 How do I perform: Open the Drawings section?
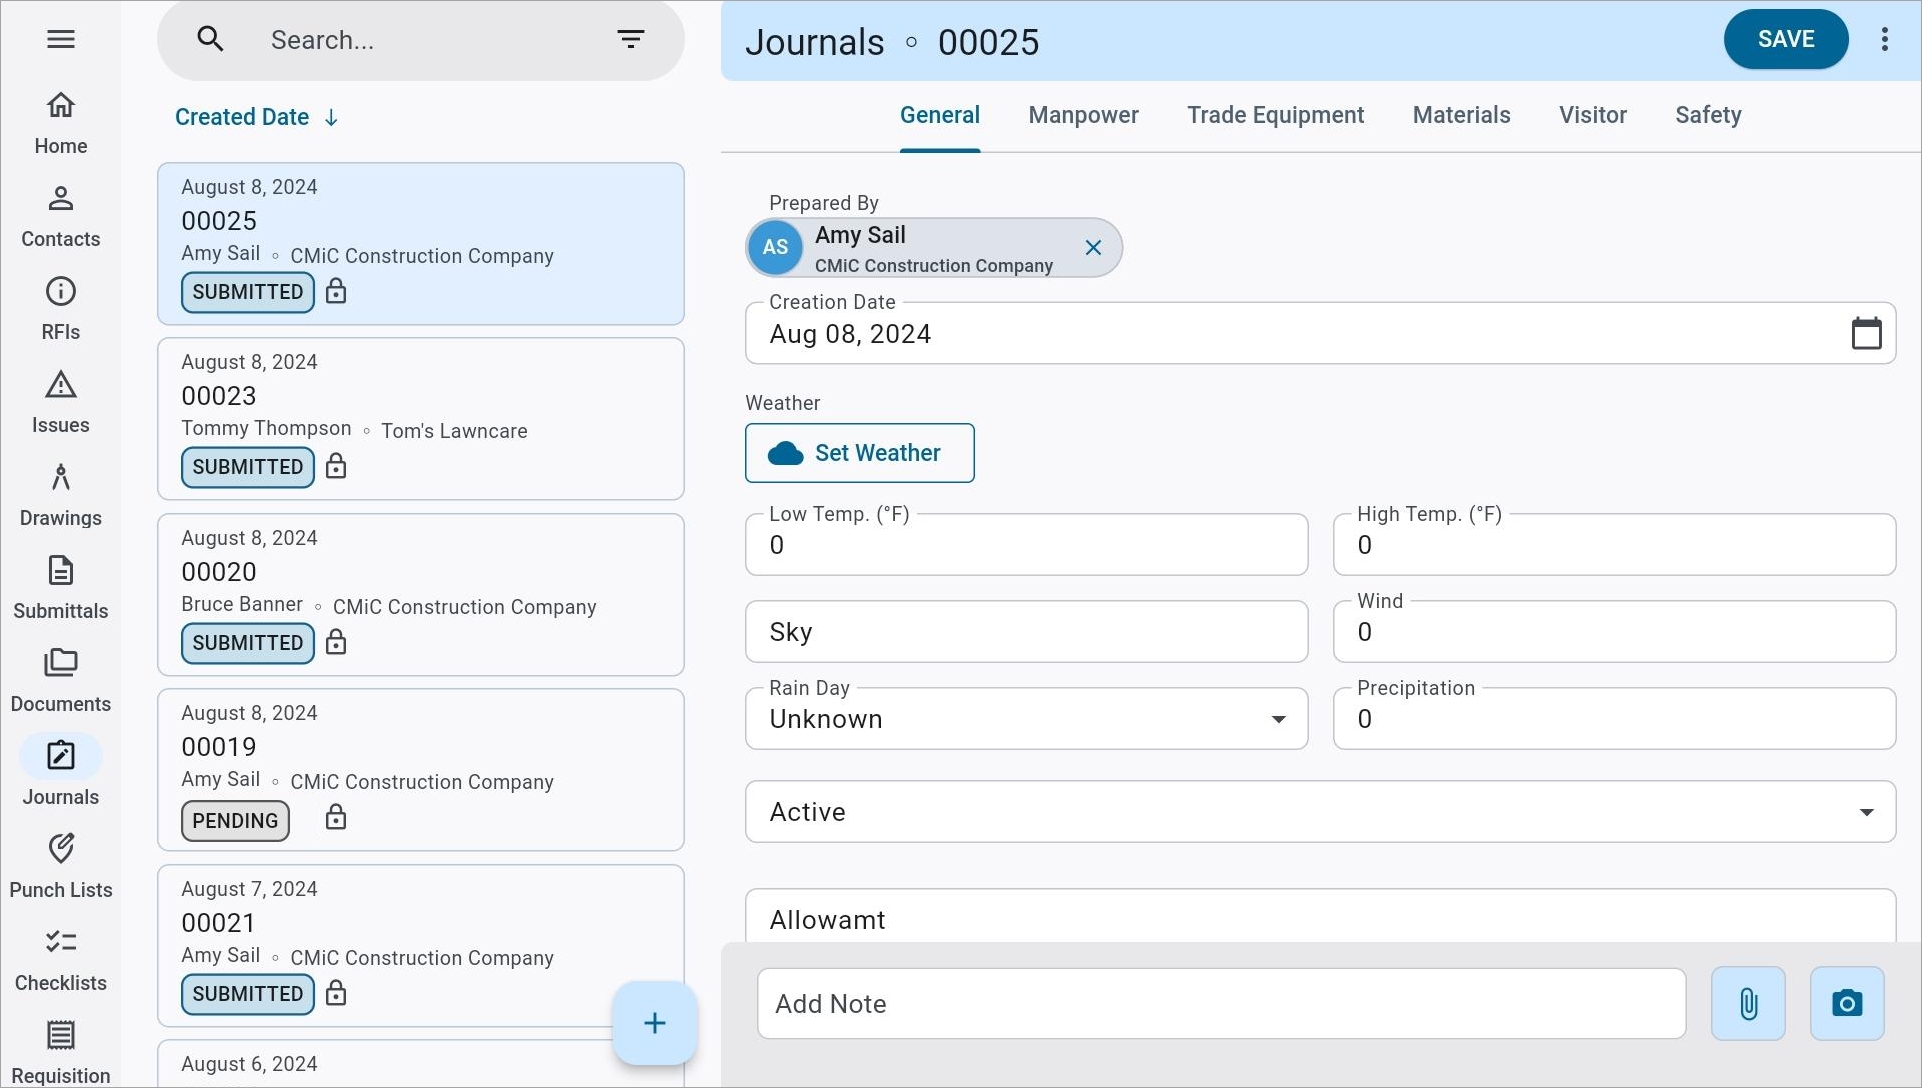point(60,494)
